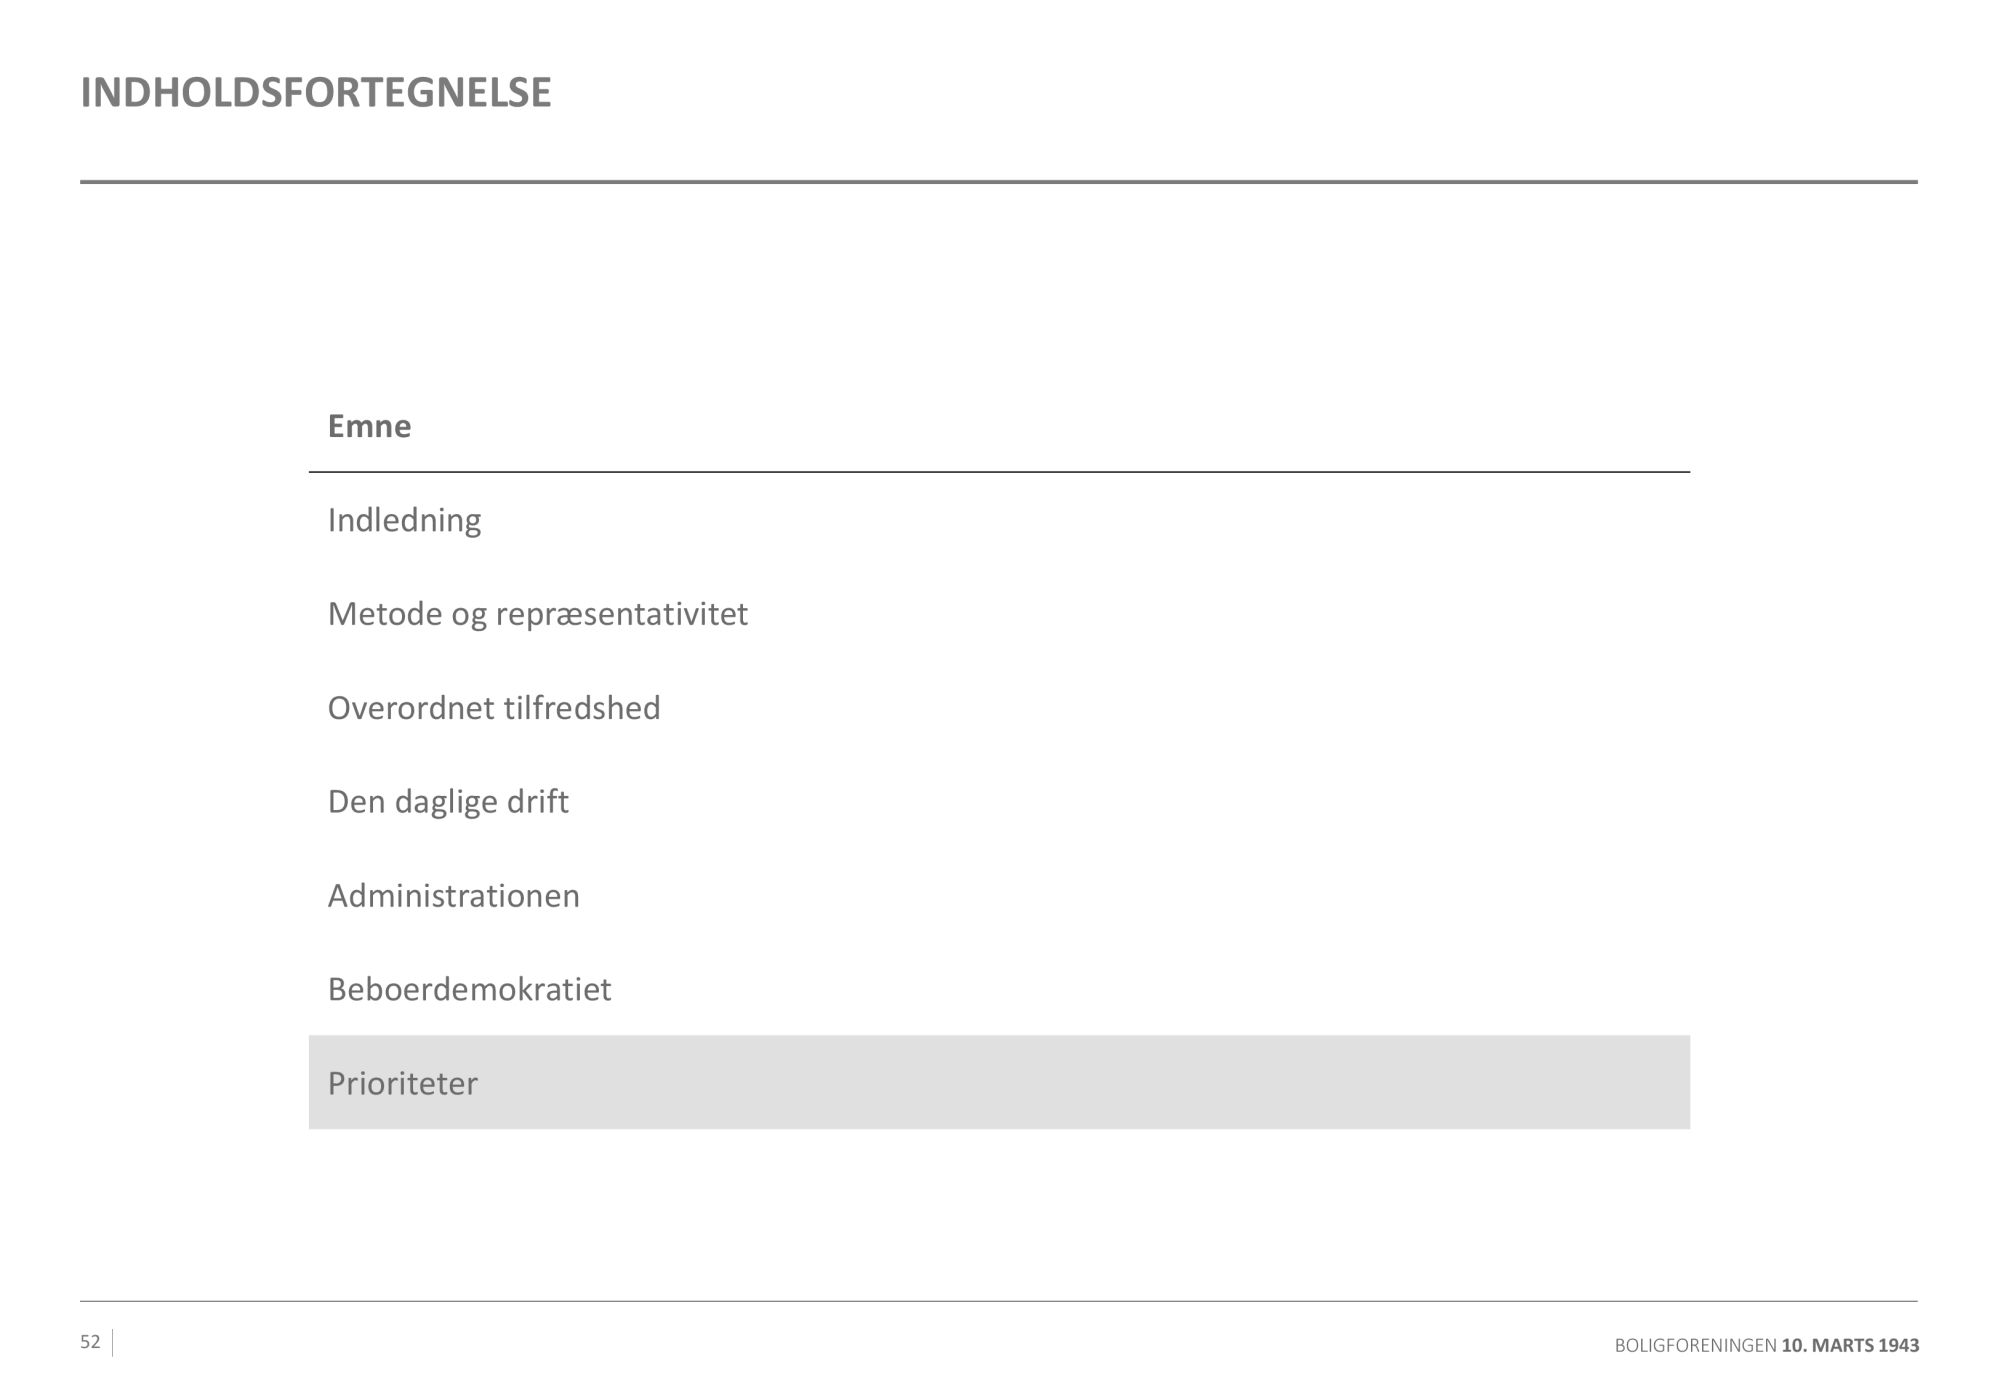Click the Emne column header
Viewport: 2000px width, 1385px height.
click(x=369, y=426)
